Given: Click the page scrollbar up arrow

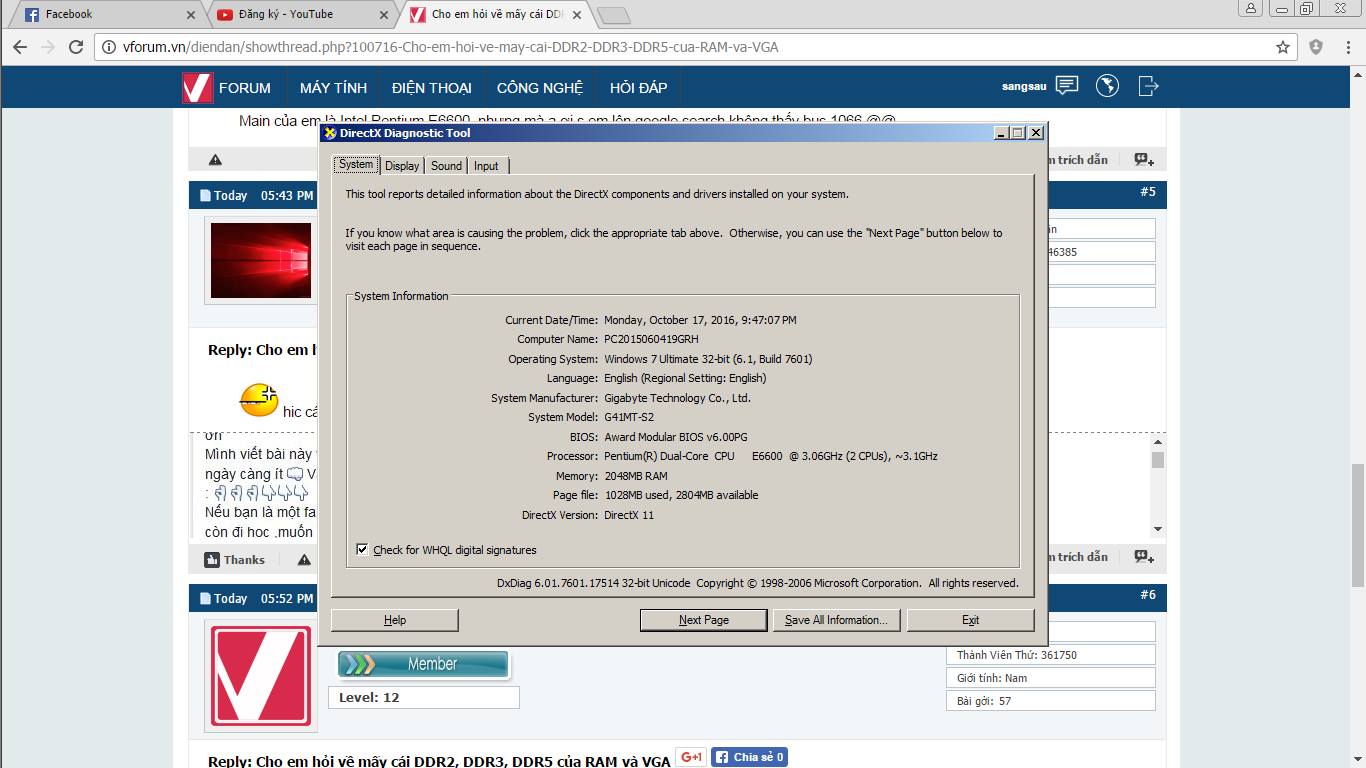Looking at the screenshot, I should 1358,73.
